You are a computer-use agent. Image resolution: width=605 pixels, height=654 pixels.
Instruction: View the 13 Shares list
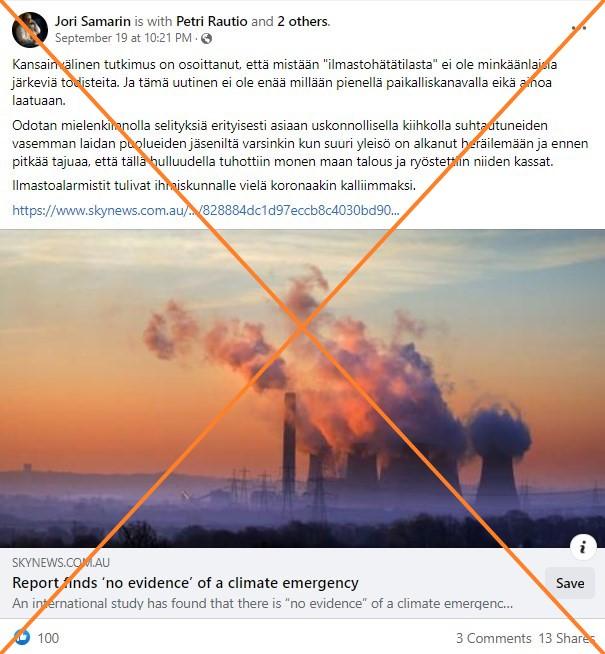[566, 638]
